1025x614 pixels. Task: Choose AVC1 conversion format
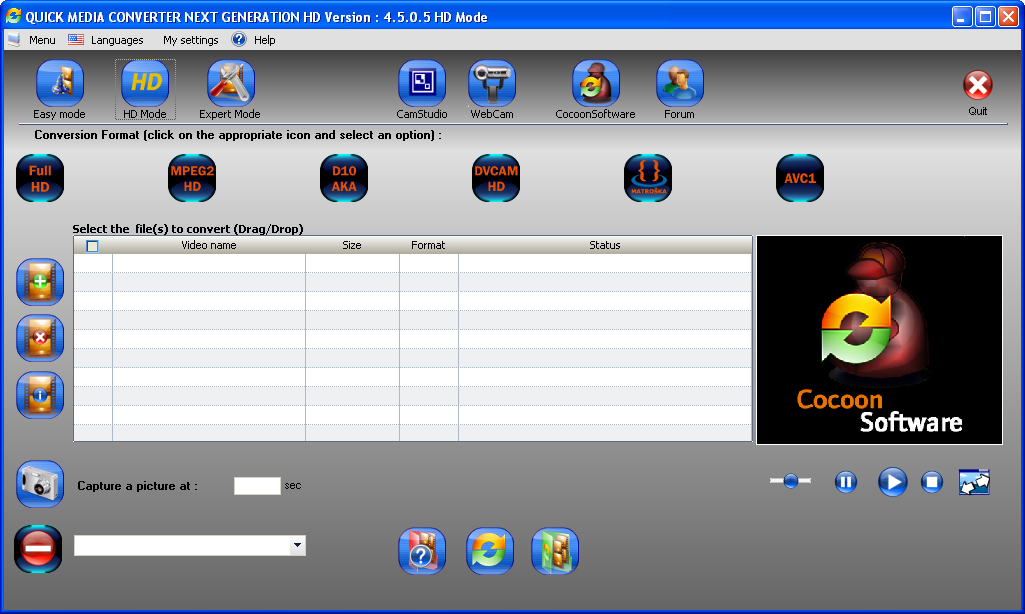point(799,178)
